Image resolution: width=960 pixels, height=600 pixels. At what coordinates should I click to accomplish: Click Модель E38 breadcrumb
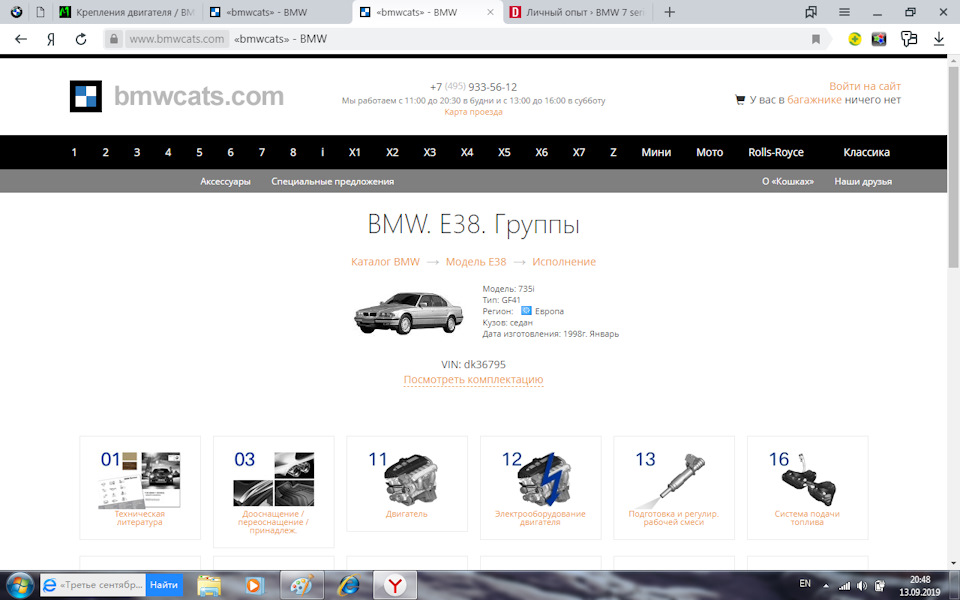pyautogui.click(x=476, y=261)
